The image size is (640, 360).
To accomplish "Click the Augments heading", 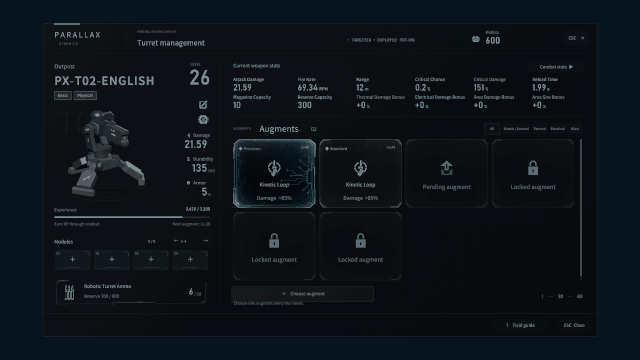I will click(x=279, y=129).
